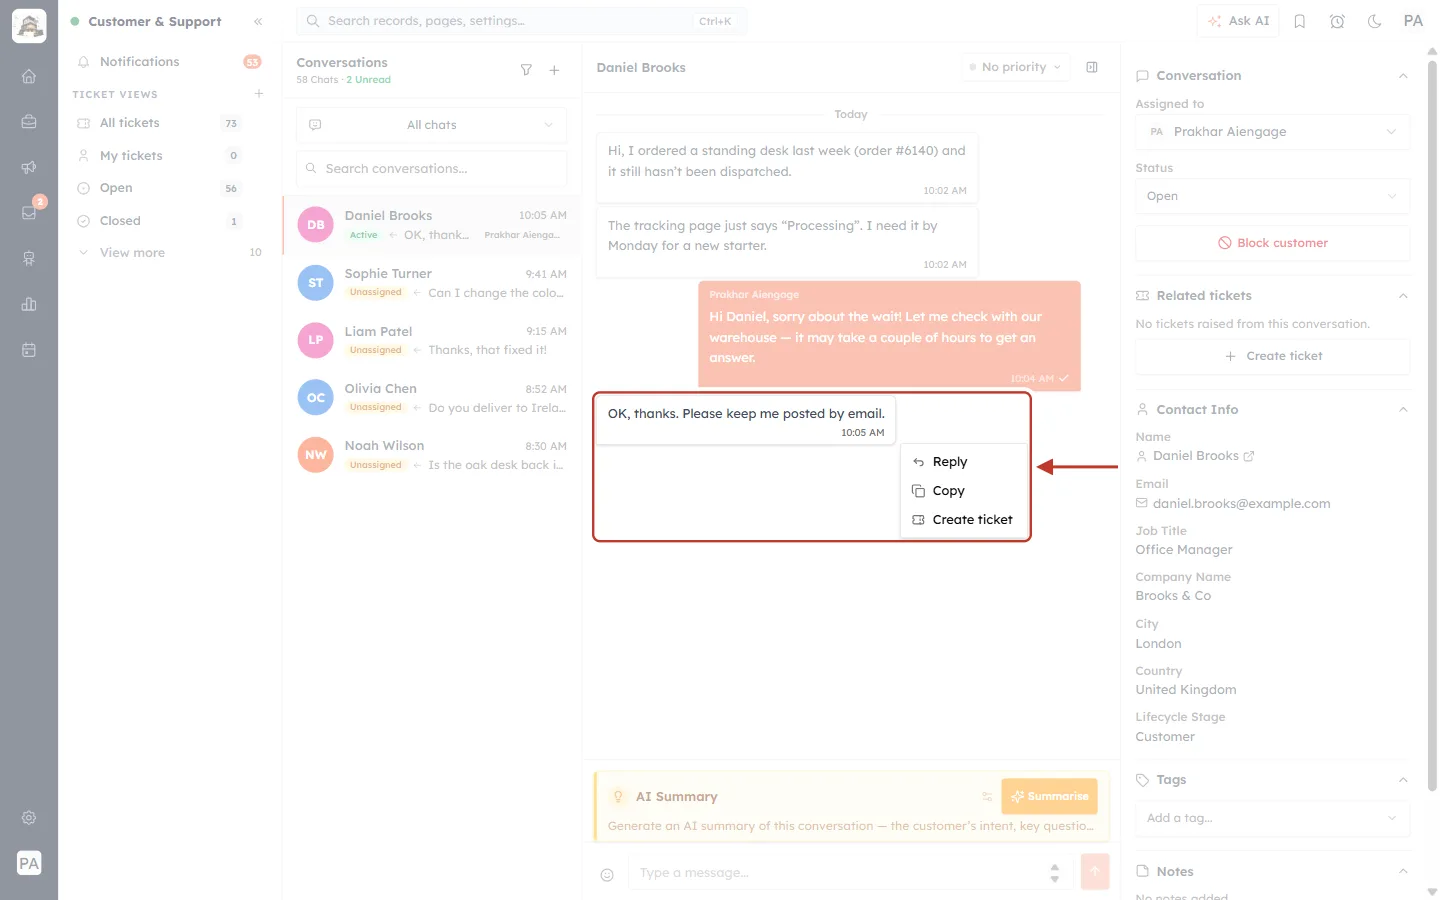Click the scrollbar down arrow in right panel
1440x900 pixels.
(1432, 892)
